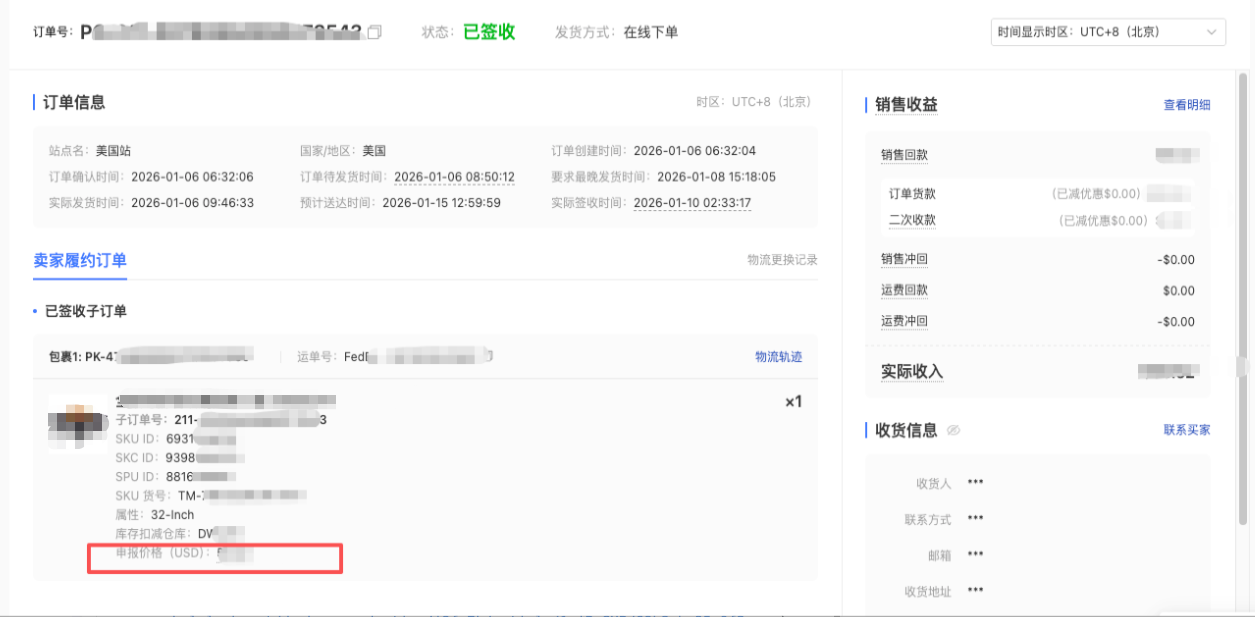Click the 实际收入 label
Image resolution: width=1255 pixels, height=617 pixels.
pos(912,372)
